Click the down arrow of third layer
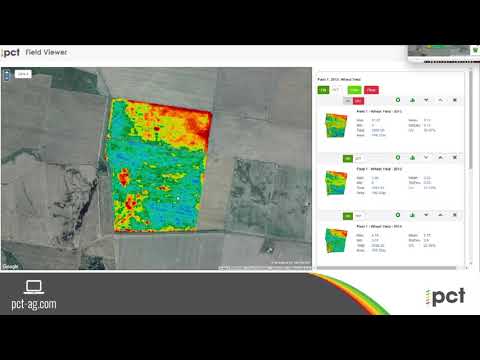This screenshot has height=360, width=480. (426, 215)
